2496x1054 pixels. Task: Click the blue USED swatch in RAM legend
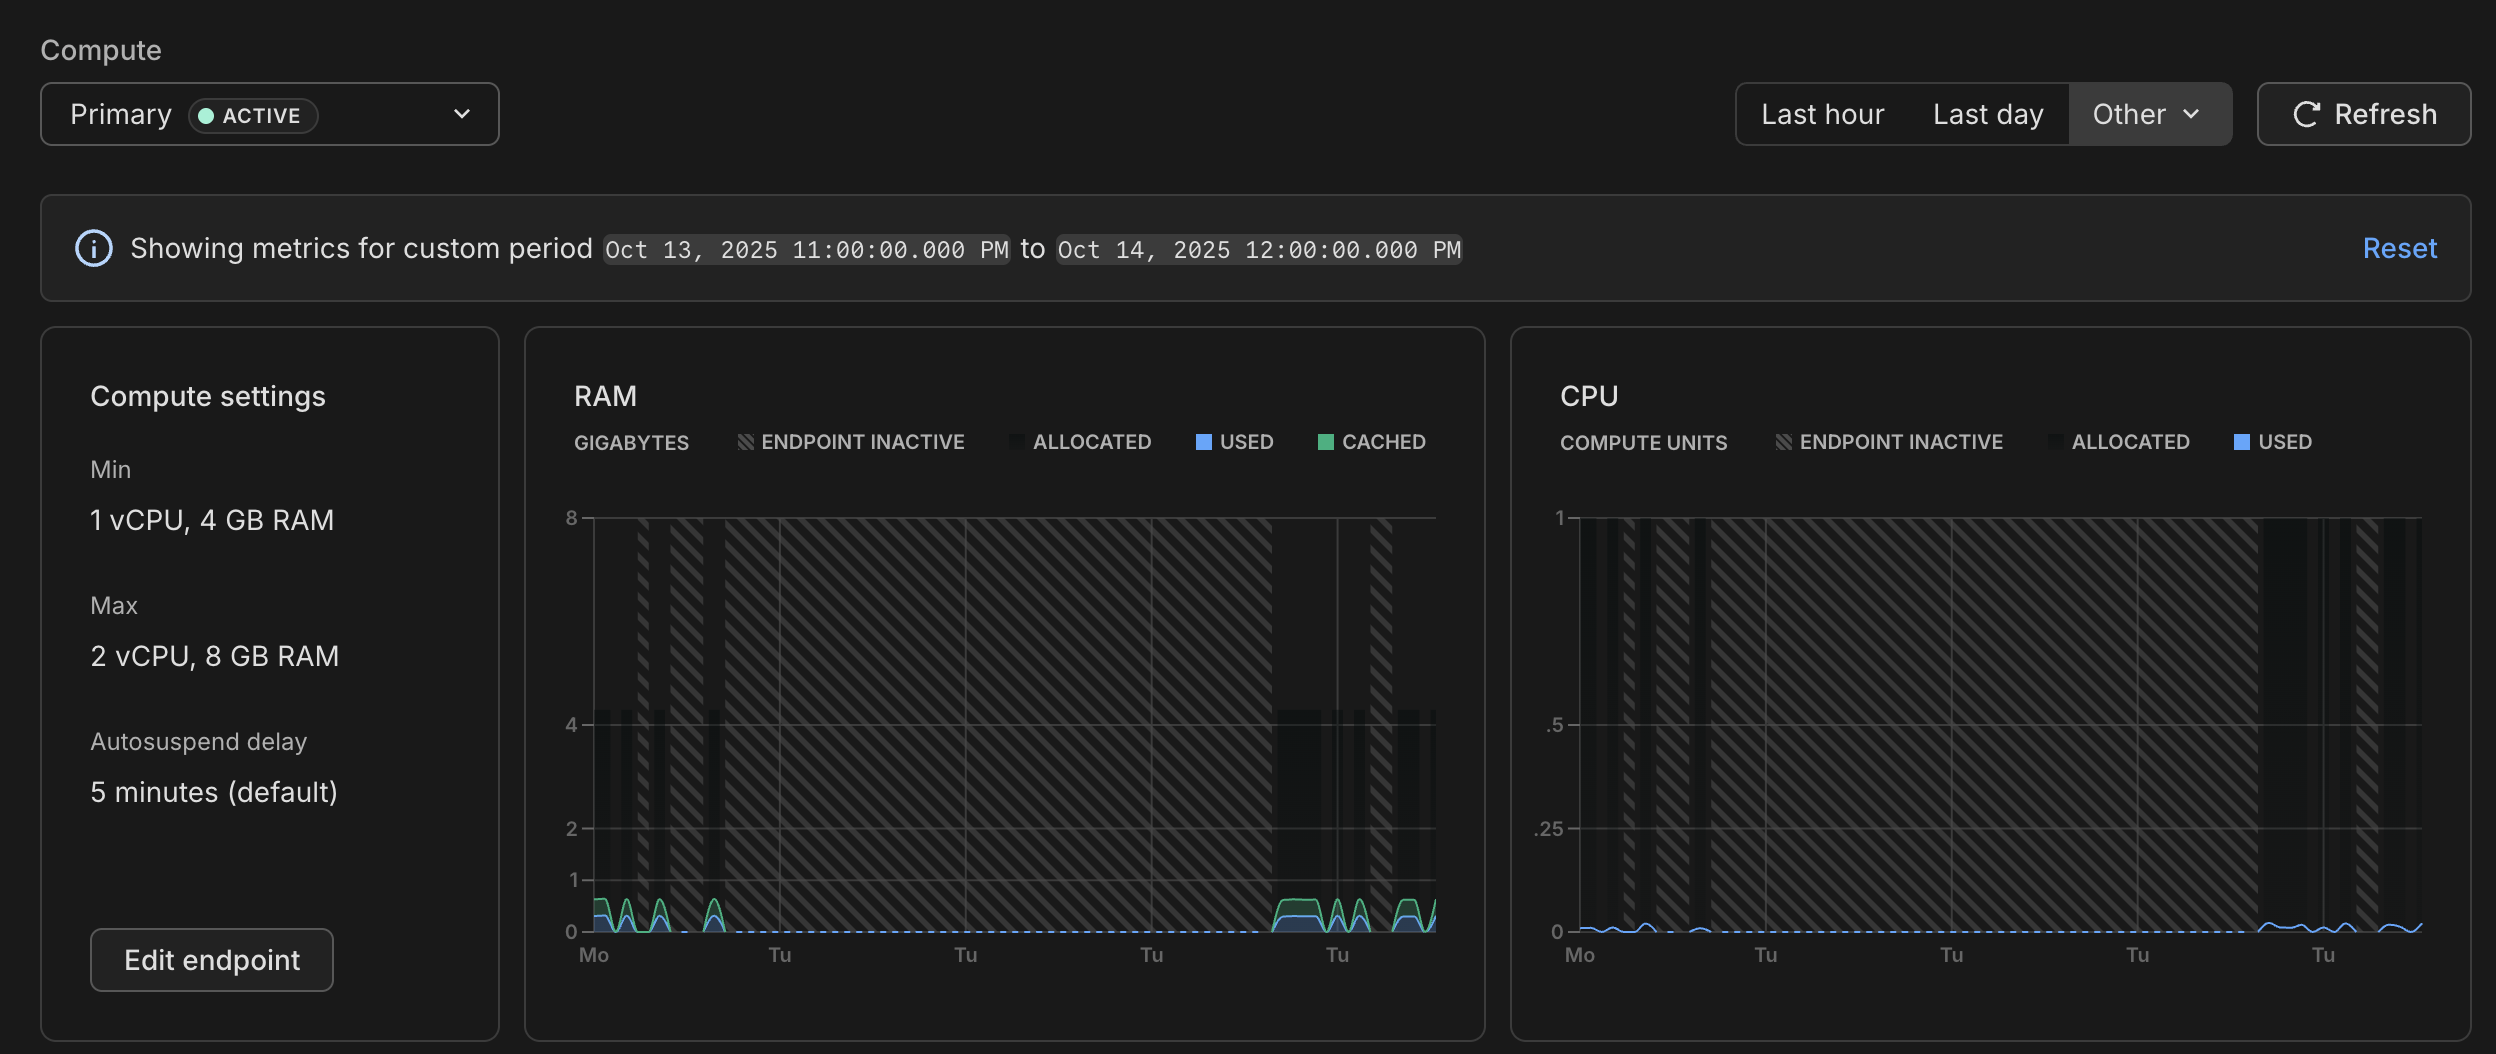coord(1204,442)
